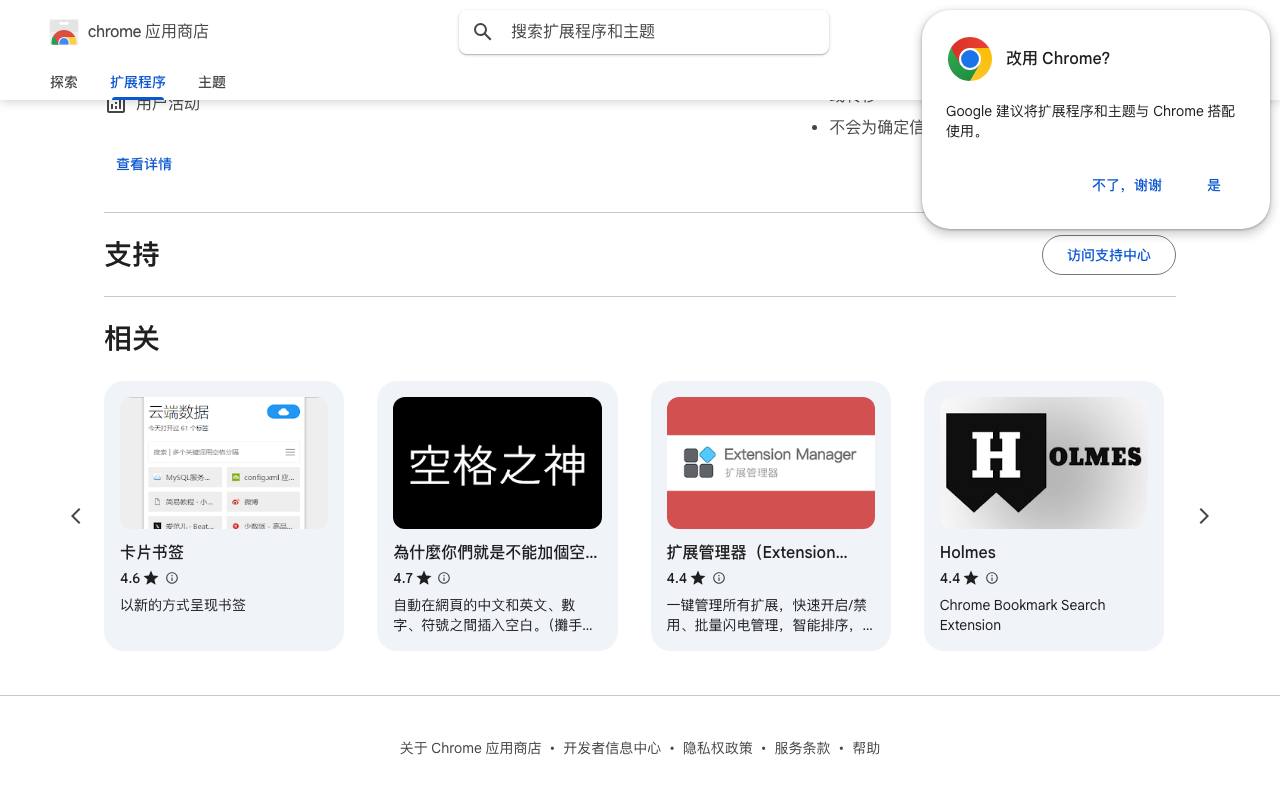The height and width of the screenshot is (800, 1280).
Task: Switch to the 主题 tab
Action: pos(212,82)
